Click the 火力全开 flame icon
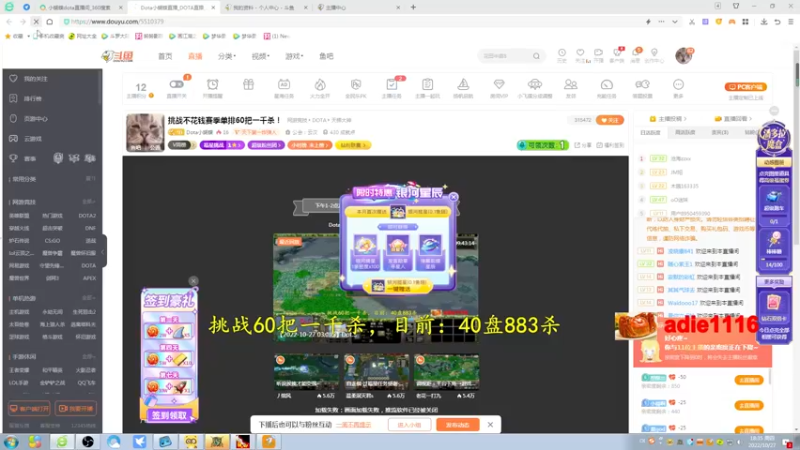This screenshot has width=800, height=450. pyautogui.click(x=320, y=85)
